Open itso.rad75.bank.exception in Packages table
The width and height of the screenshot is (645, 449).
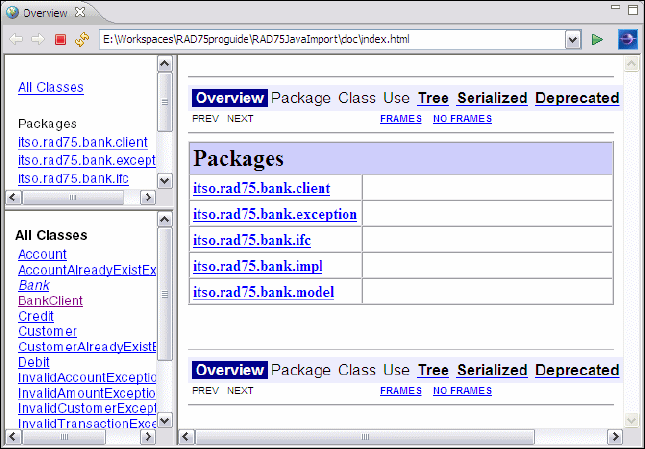coord(275,214)
